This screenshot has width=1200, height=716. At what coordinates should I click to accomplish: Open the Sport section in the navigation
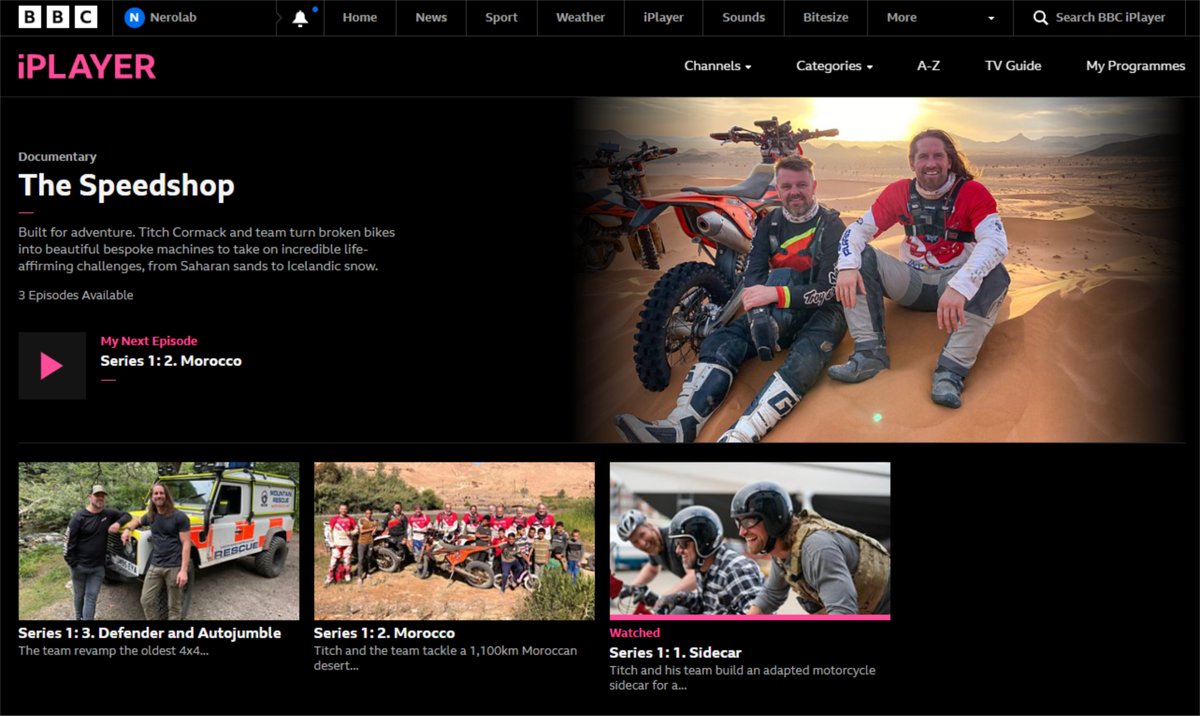coord(500,16)
